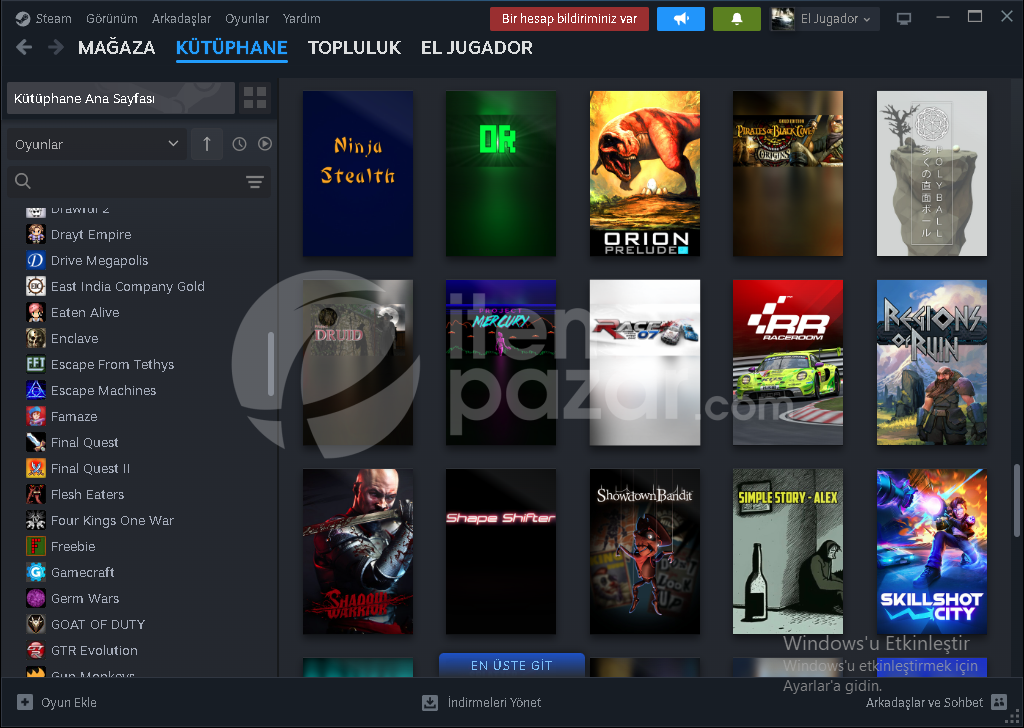Switch to the TOPLULUK tab
This screenshot has width=1024, height=728.
click(355, 48)
